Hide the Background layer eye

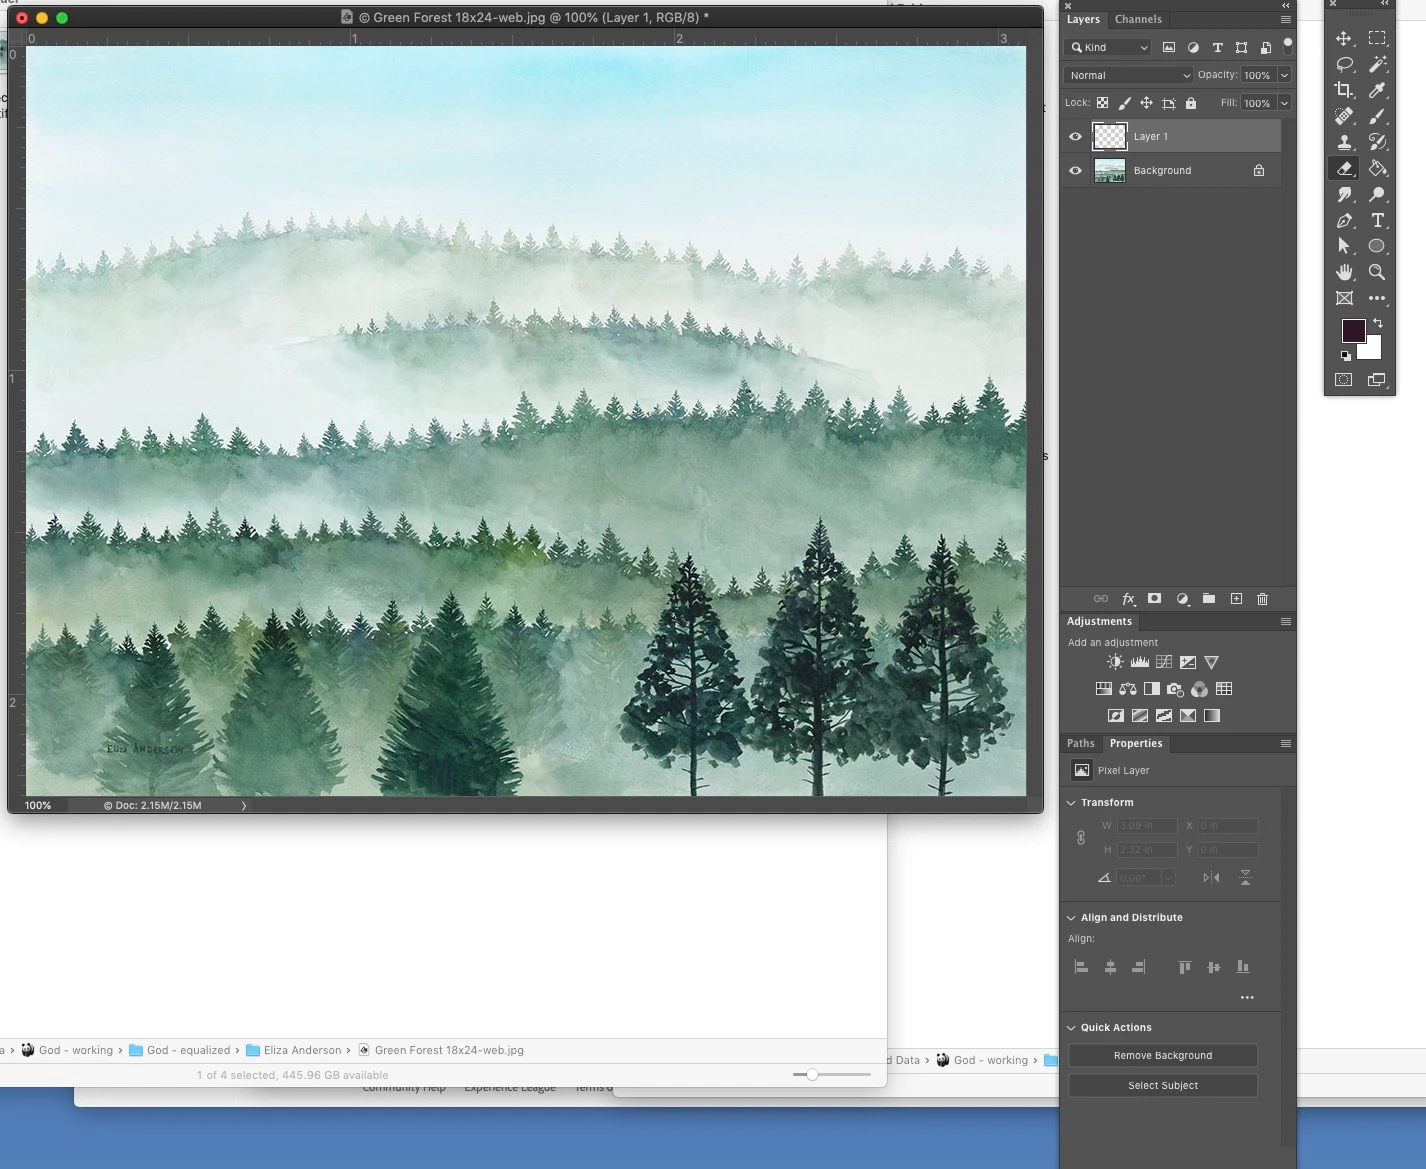(1076, 171)
